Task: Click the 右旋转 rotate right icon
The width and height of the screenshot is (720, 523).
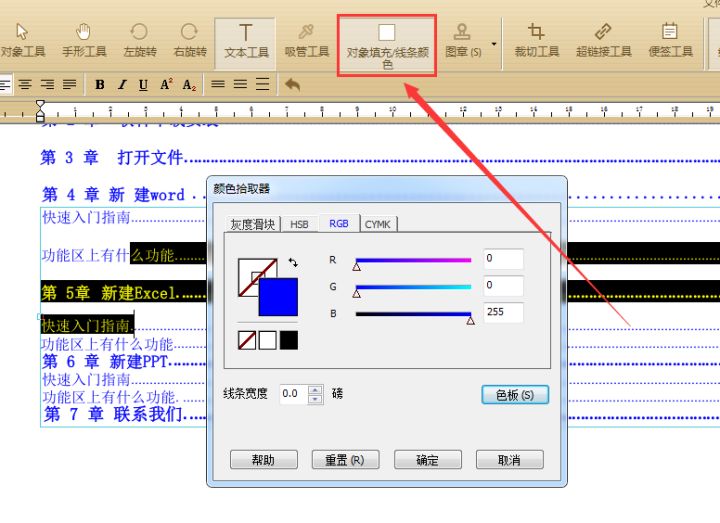Action: pos(189,40)
